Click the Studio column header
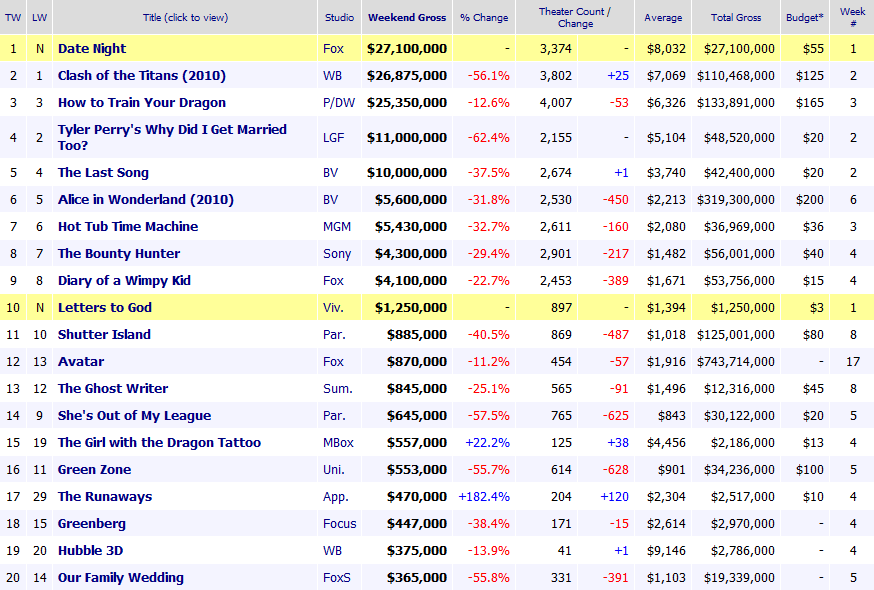 [339, 17]
